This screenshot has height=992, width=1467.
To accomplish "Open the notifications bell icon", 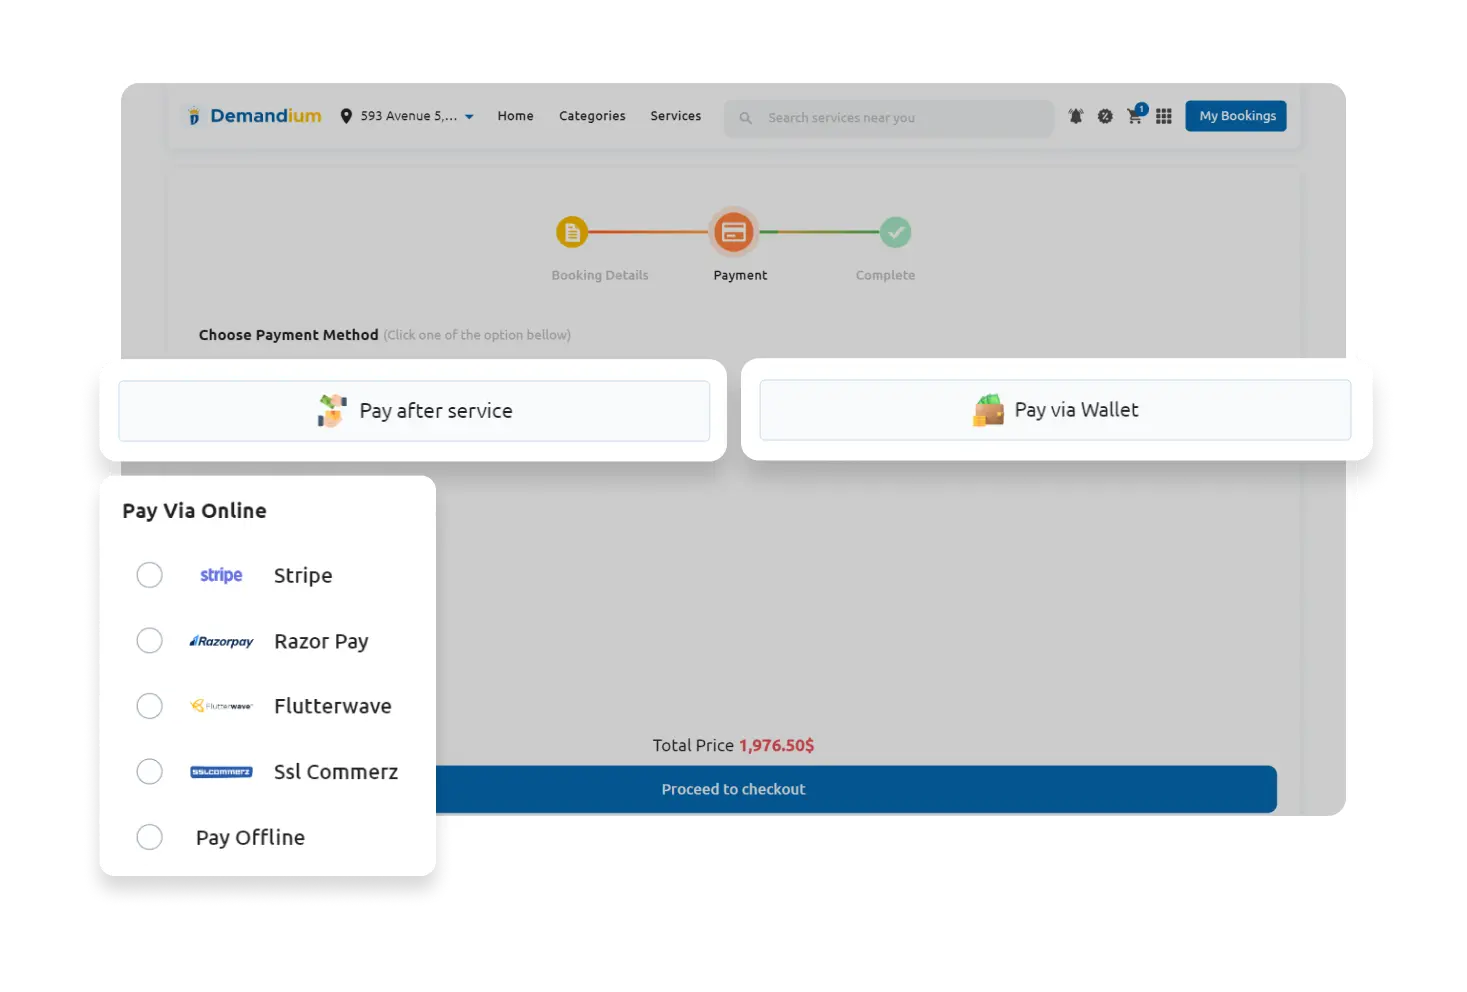I will pos(1076,116).
